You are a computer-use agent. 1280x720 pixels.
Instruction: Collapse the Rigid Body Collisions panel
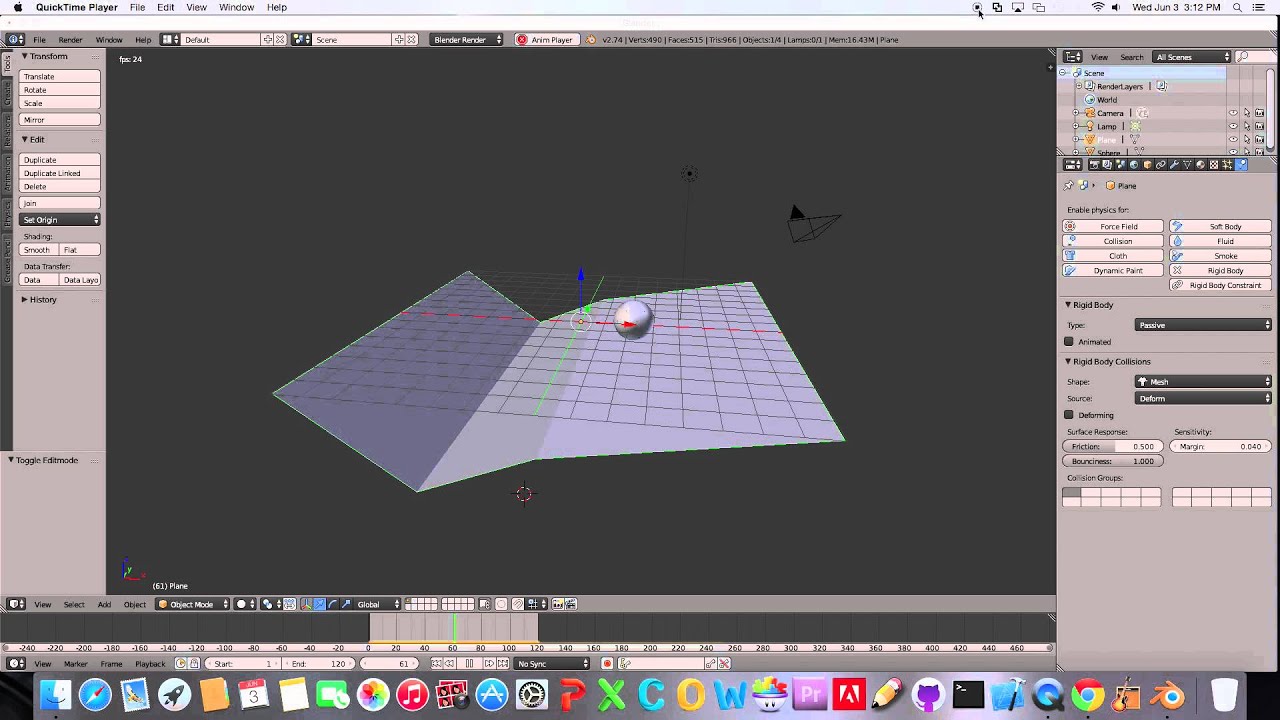coord(1112,362)
